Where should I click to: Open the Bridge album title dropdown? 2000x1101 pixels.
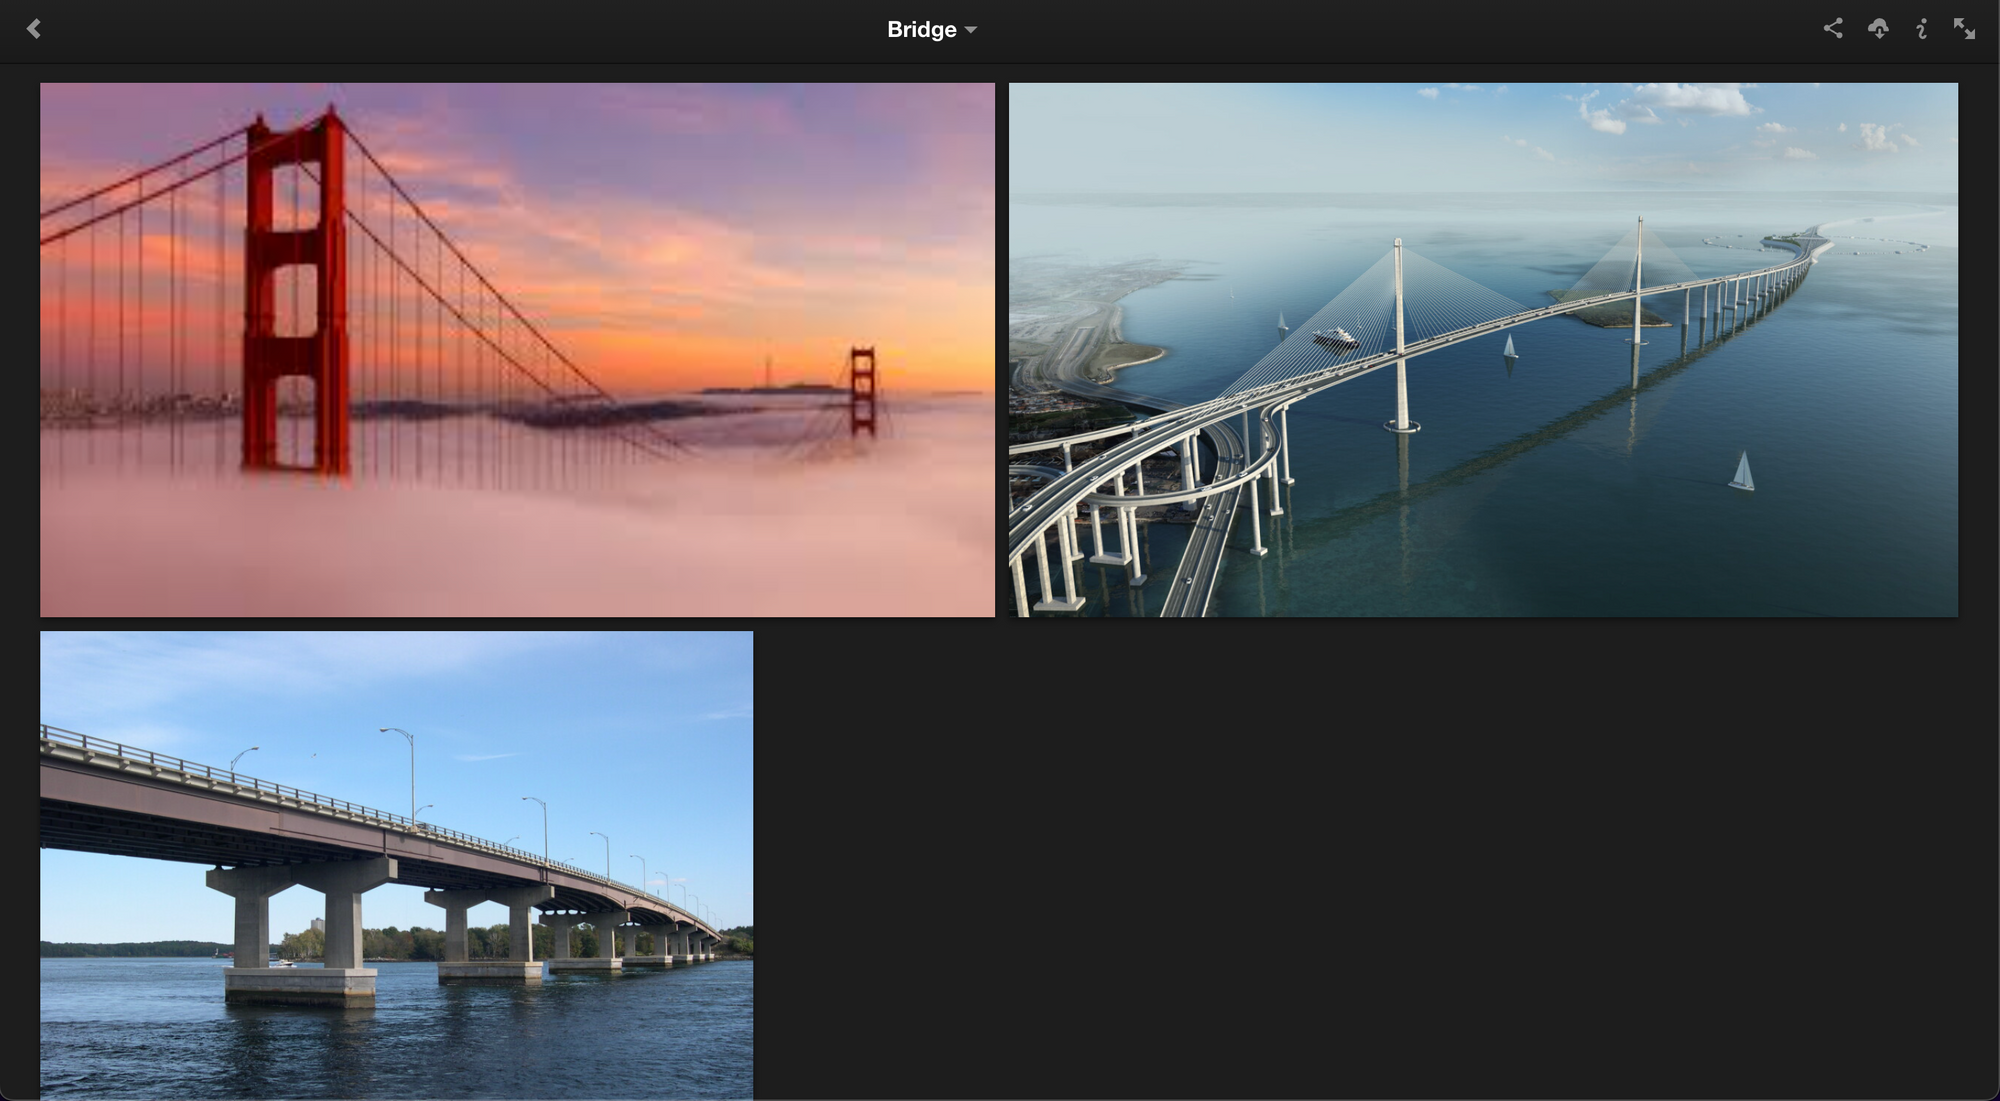point(932,30)
